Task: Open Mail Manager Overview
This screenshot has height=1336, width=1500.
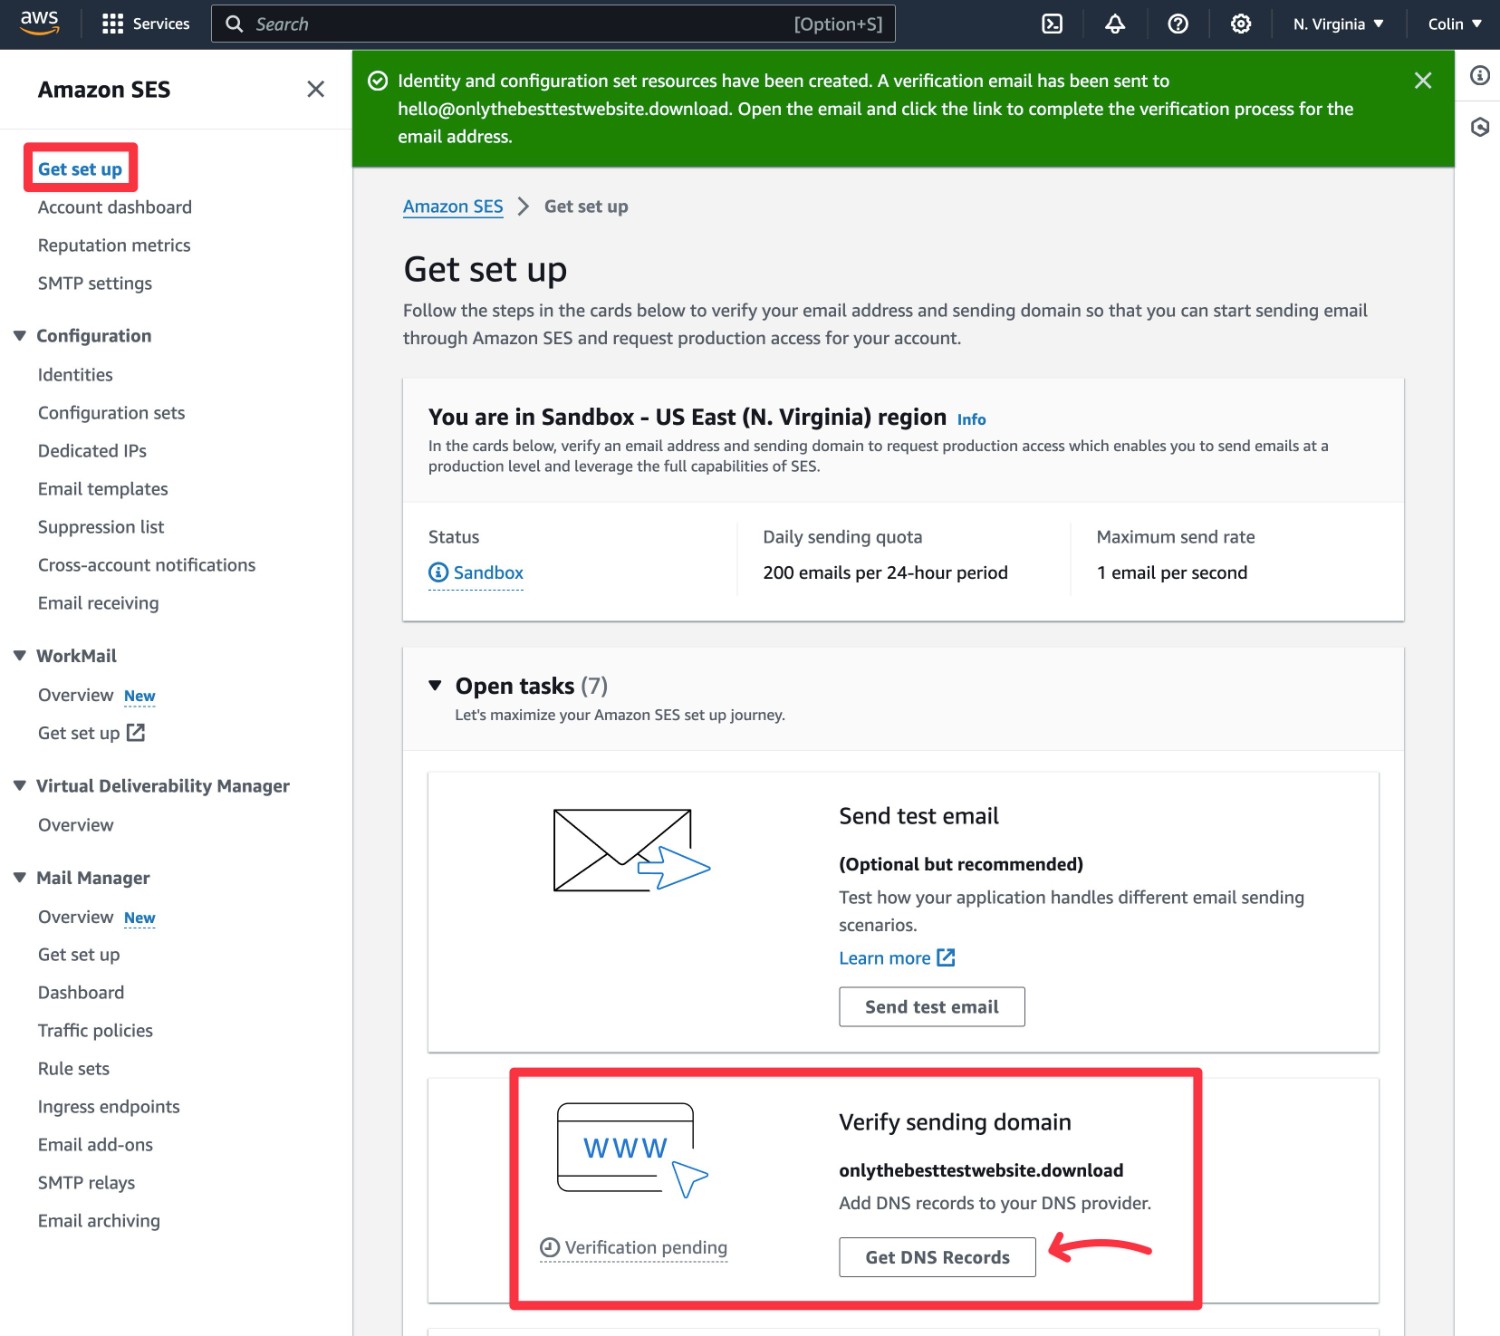Action: (76, 916)
